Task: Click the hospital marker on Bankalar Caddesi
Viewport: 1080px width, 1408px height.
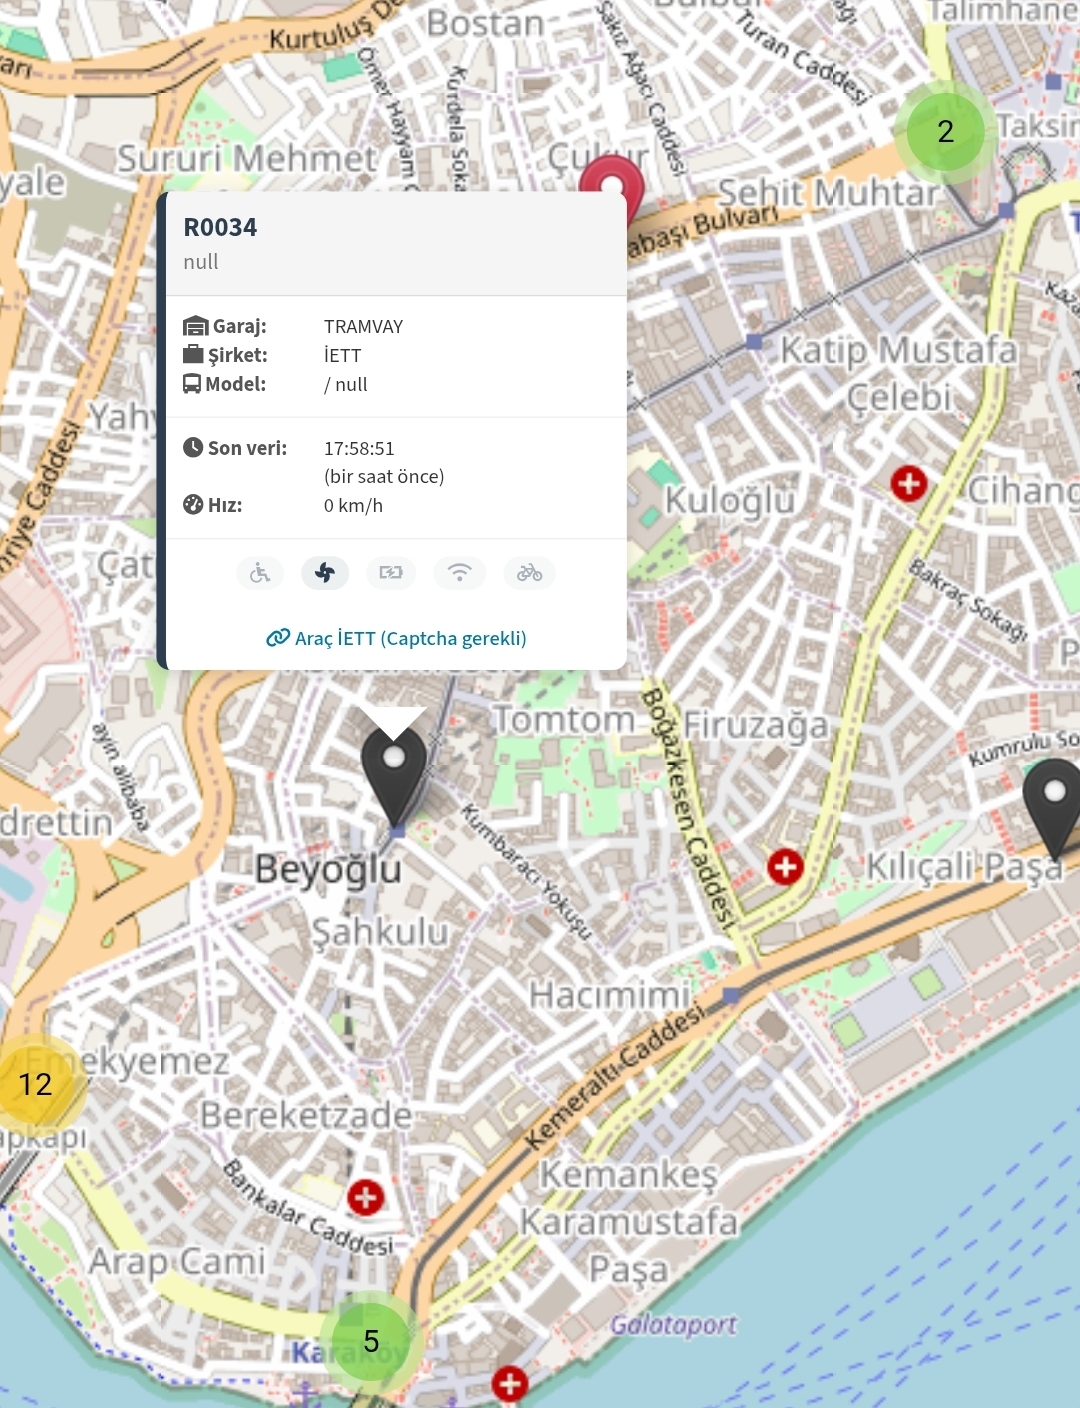Action: click(365, 1197)
